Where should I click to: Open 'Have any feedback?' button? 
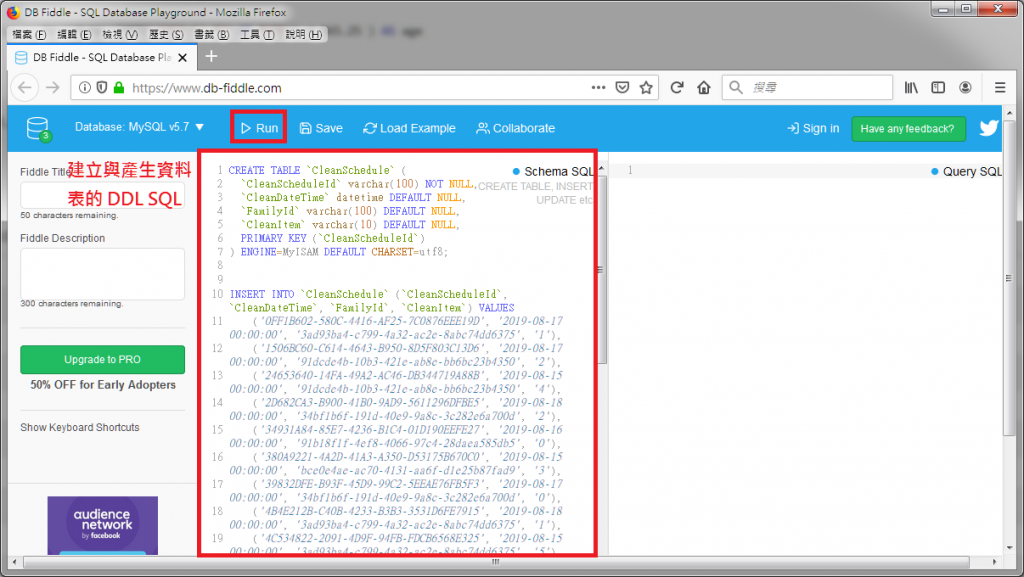tap(907, 129)
